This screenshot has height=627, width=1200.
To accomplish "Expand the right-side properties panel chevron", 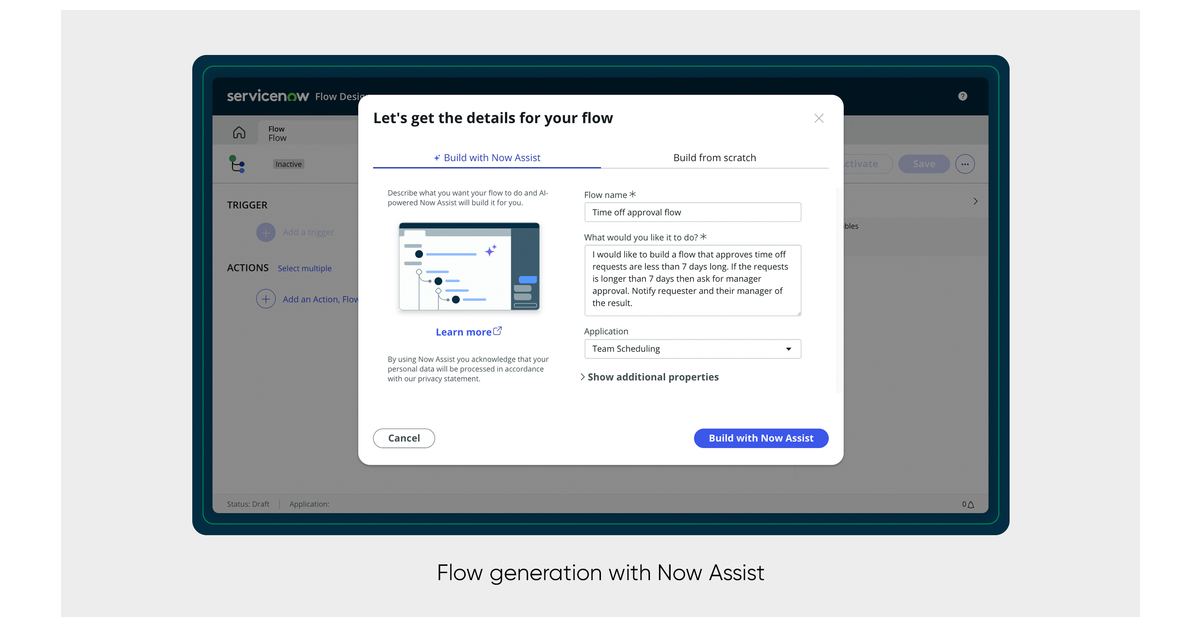I will 975,200.
